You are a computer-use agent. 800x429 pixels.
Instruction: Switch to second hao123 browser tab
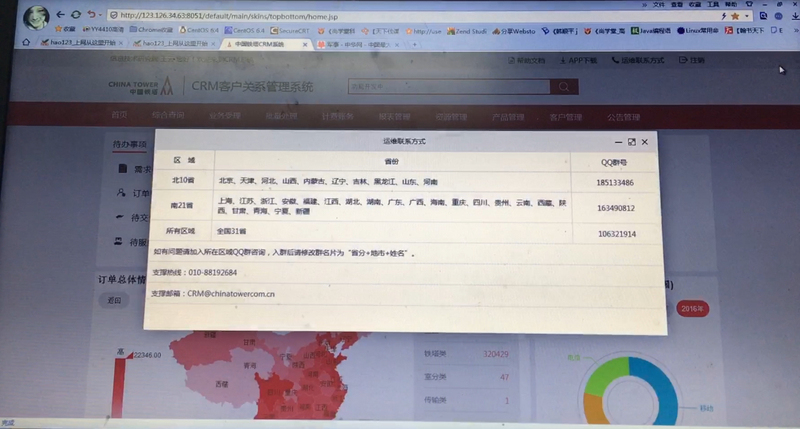[x=173, y=43]
